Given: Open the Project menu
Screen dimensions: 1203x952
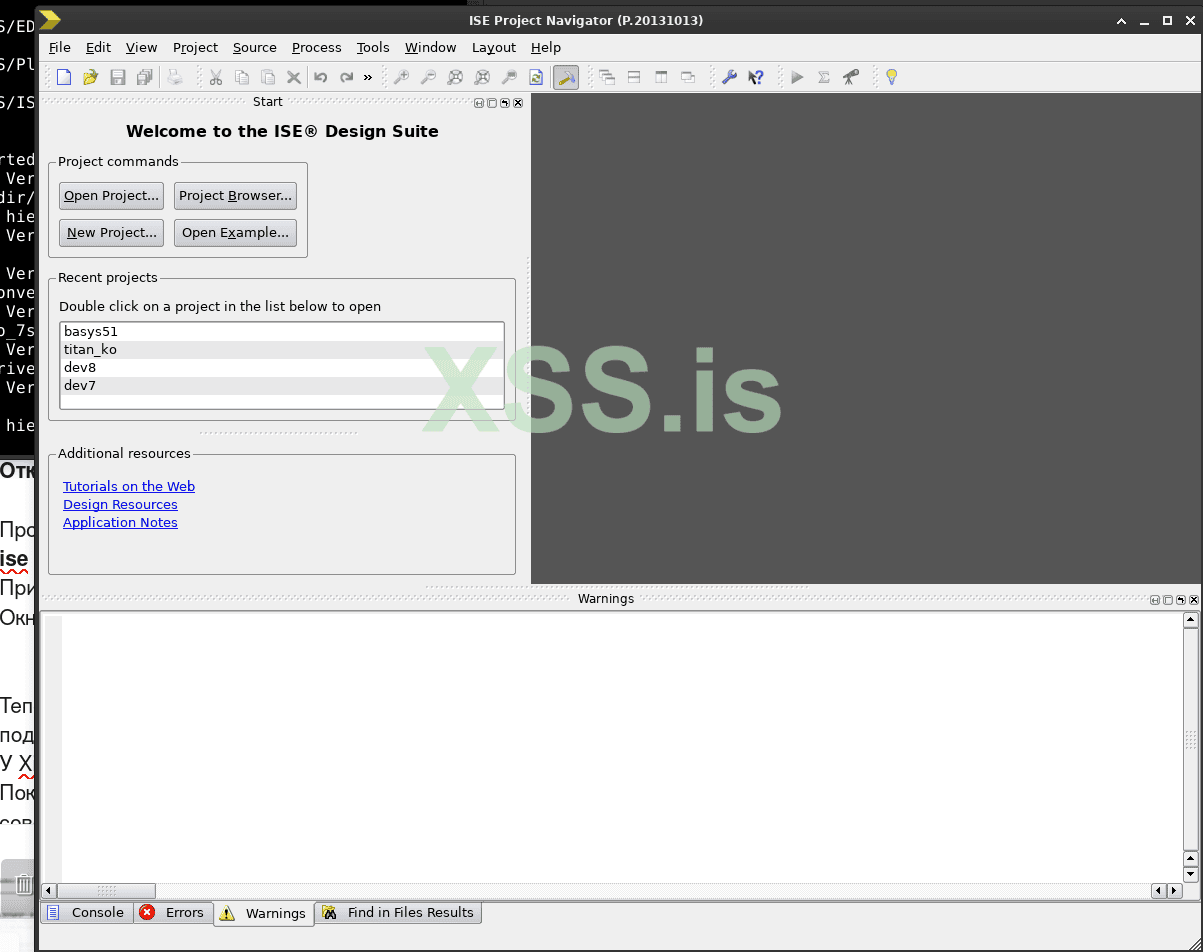Looking at the screenshot, I should [195, 47].
